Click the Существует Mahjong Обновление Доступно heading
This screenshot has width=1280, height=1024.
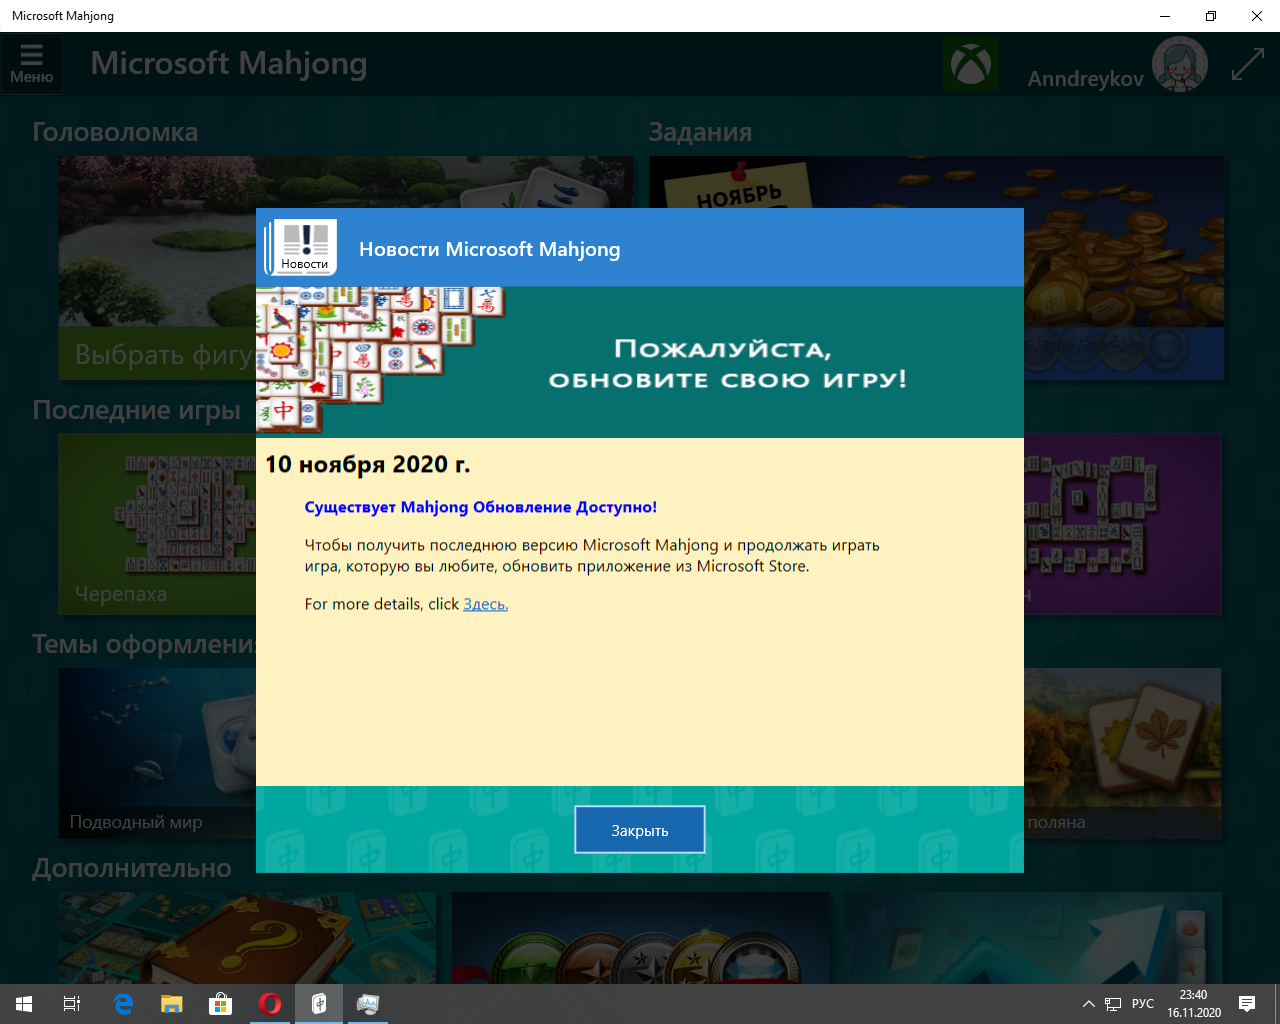(x=480, y=507)
